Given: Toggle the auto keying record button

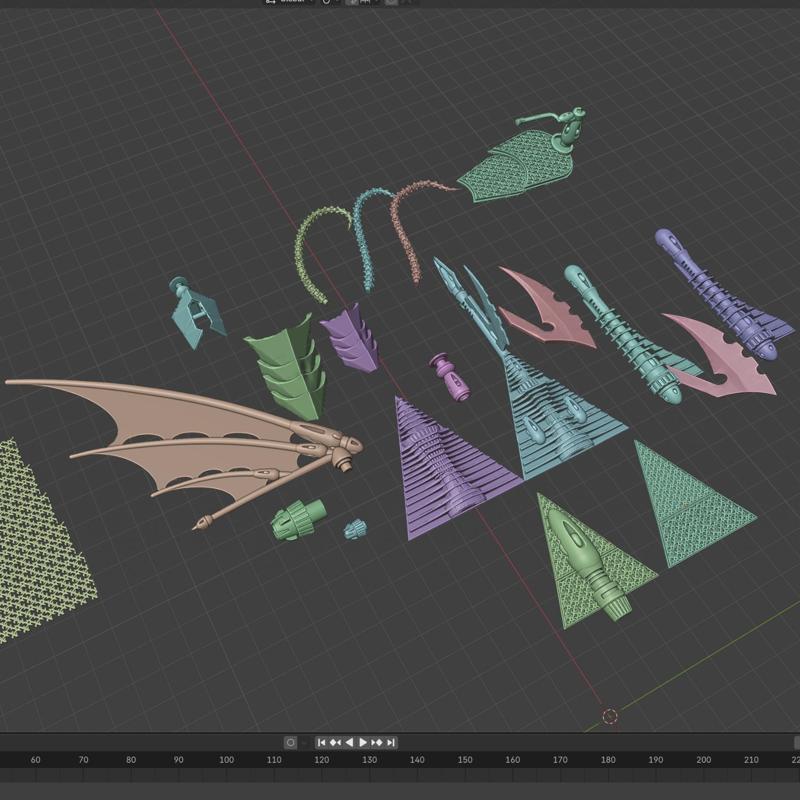Looking at the screenshot, I should (290, 742).
